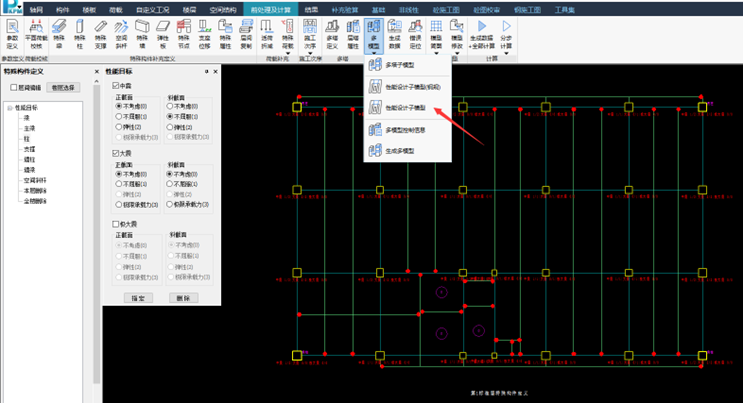Close the 性能目标 panel
743x403 pixels.
coord(216,72)
